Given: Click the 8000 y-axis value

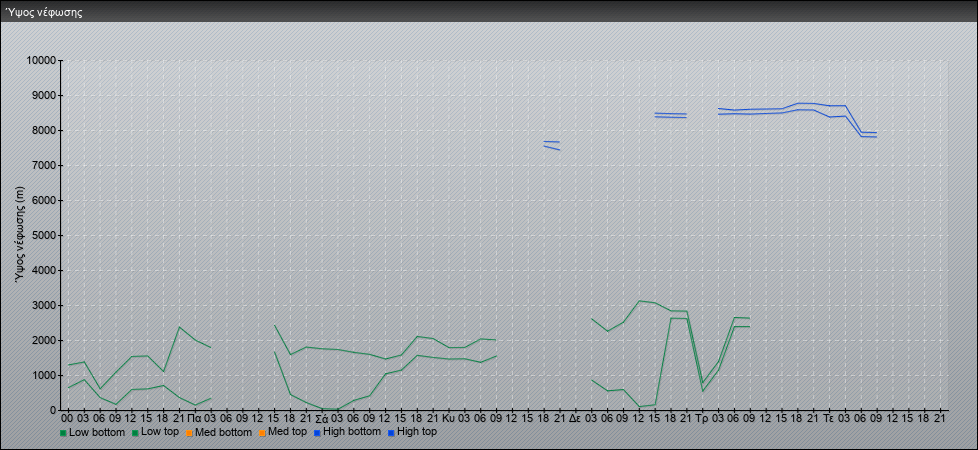Looking at the screenshot, I should 44,130.
